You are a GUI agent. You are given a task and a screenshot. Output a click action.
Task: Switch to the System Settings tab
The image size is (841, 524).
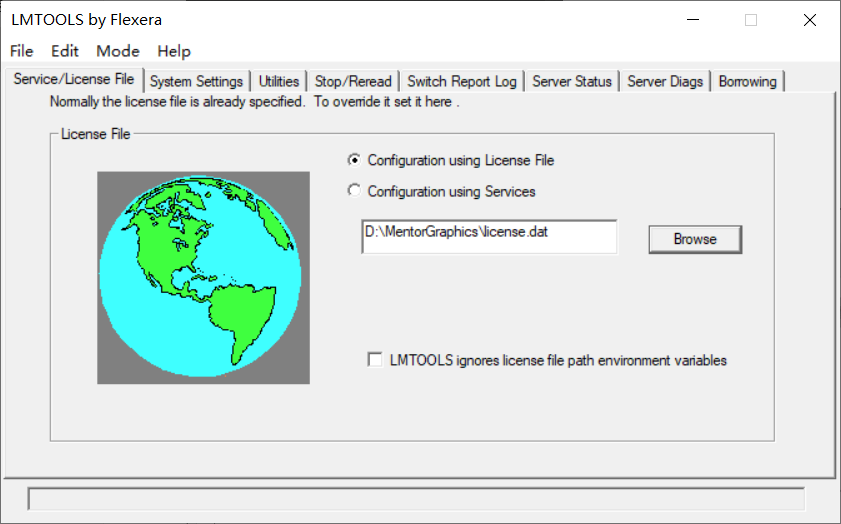pos(196,82)
